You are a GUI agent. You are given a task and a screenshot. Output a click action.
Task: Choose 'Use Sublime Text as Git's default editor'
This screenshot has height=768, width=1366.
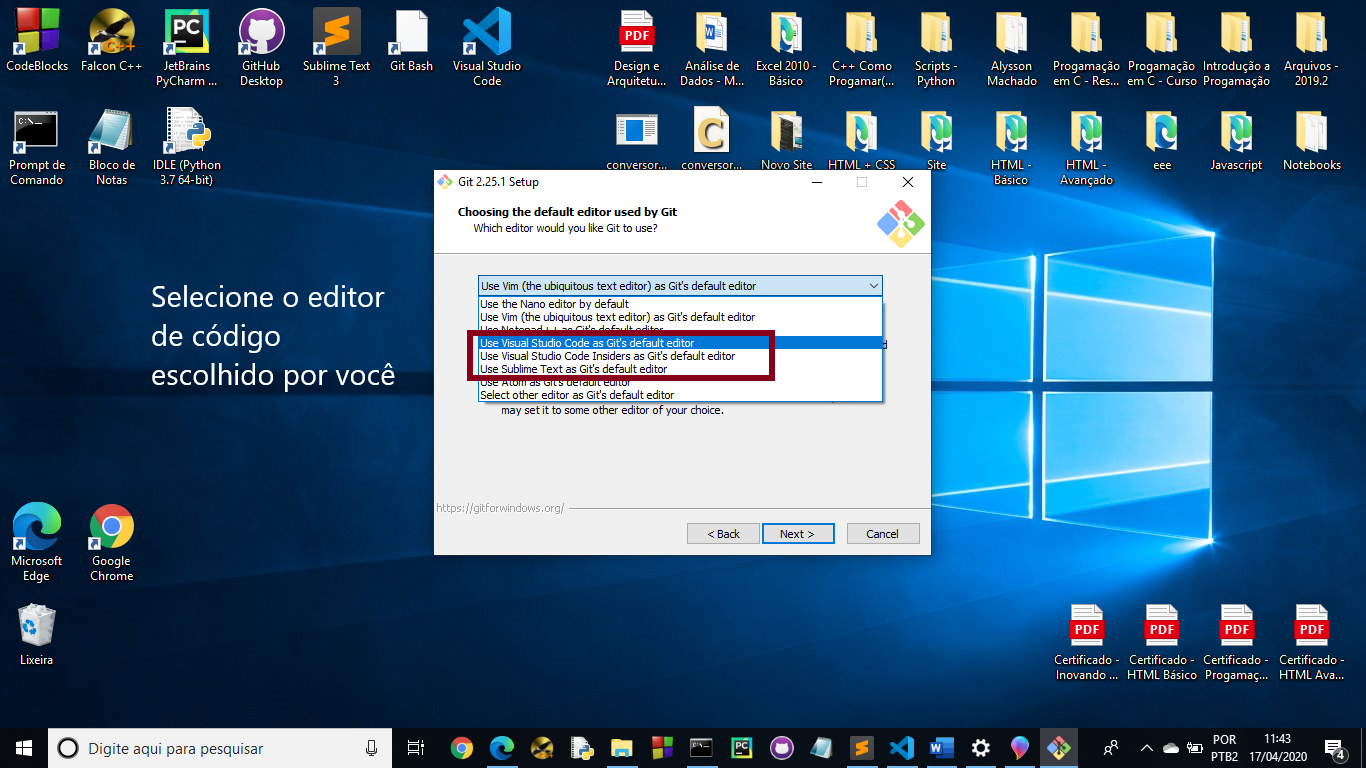click(680, 369)
